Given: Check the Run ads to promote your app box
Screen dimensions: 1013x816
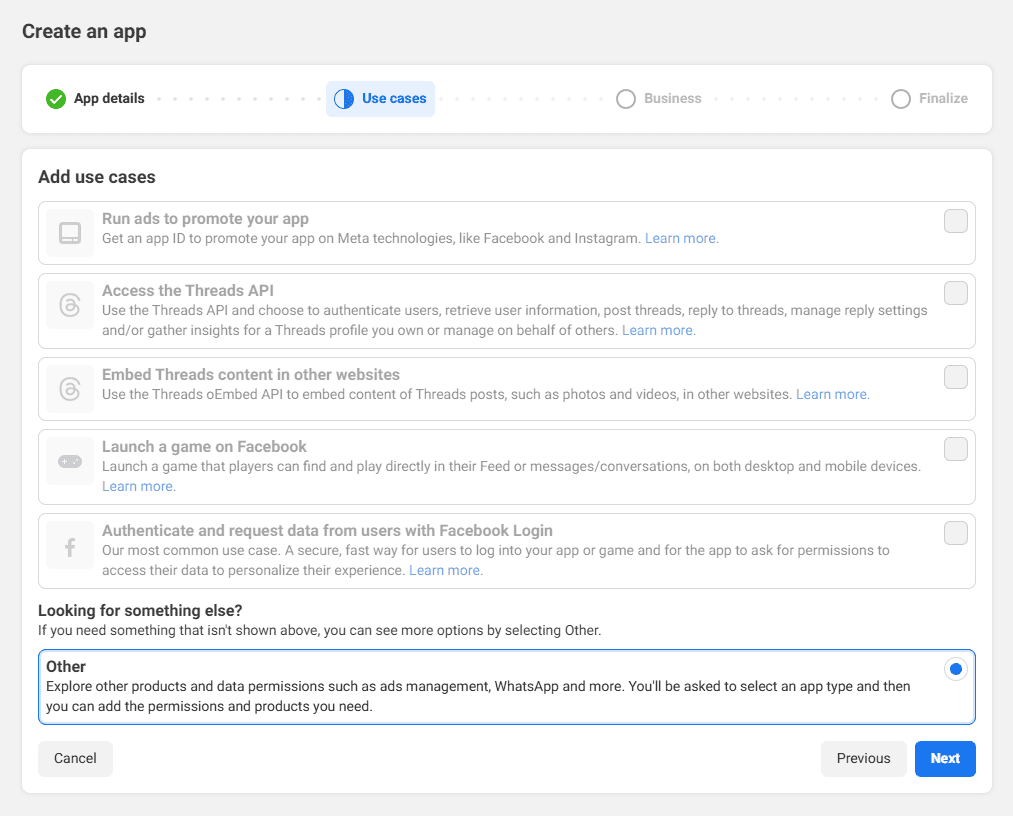Looking at the screenshot, I should pyautogui.click(x=956, y=221).
